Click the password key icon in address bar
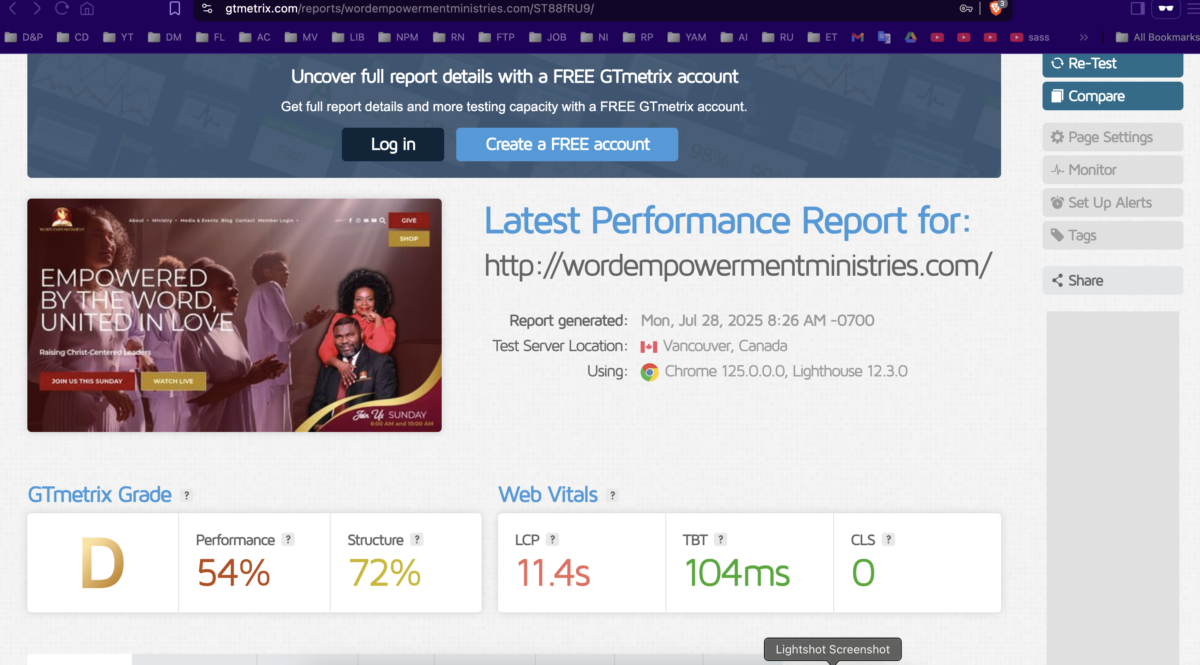Viewport: 1200px width, 665px height. click(966, 8)
